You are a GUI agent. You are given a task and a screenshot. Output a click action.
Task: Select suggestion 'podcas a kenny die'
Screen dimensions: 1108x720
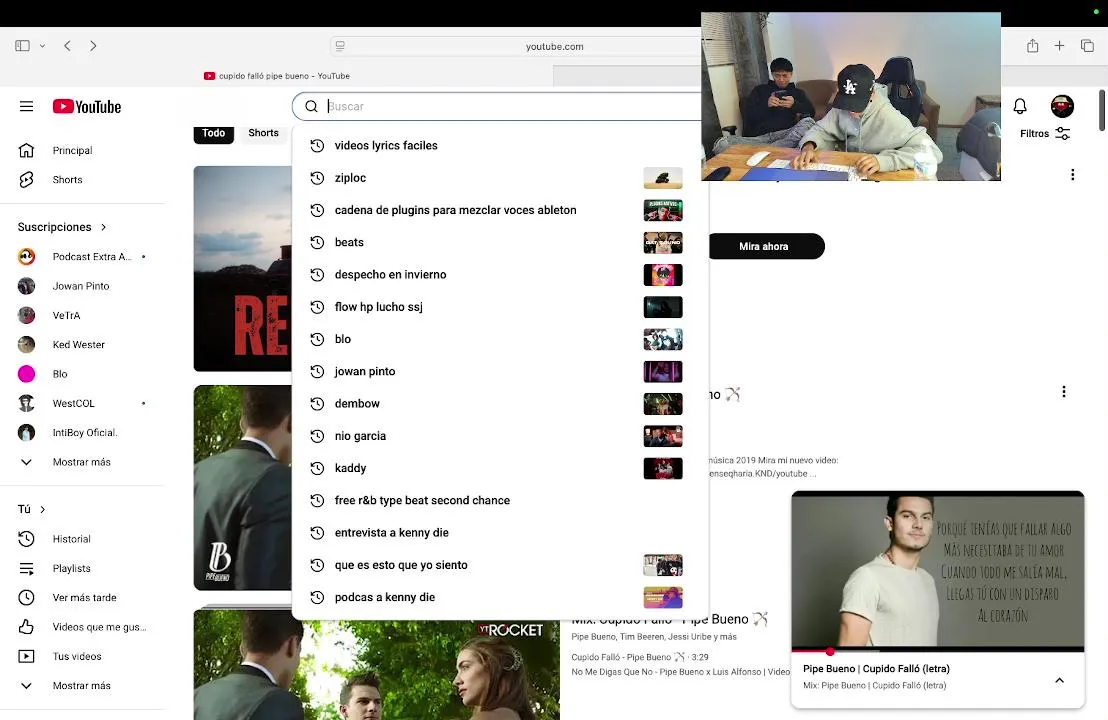pyautogui.click(x=500, y=597)
